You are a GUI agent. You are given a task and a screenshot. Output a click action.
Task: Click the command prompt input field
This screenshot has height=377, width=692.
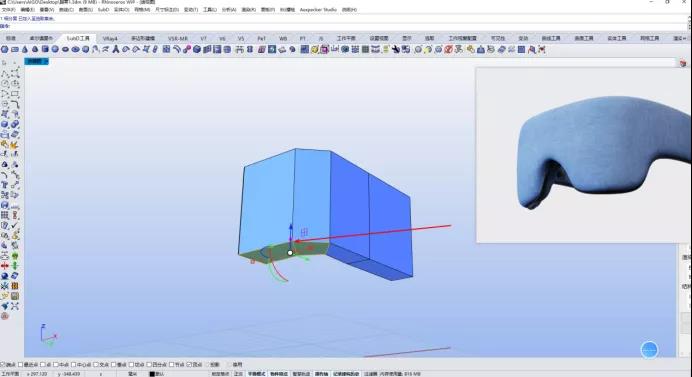click(x=344, y=26)
